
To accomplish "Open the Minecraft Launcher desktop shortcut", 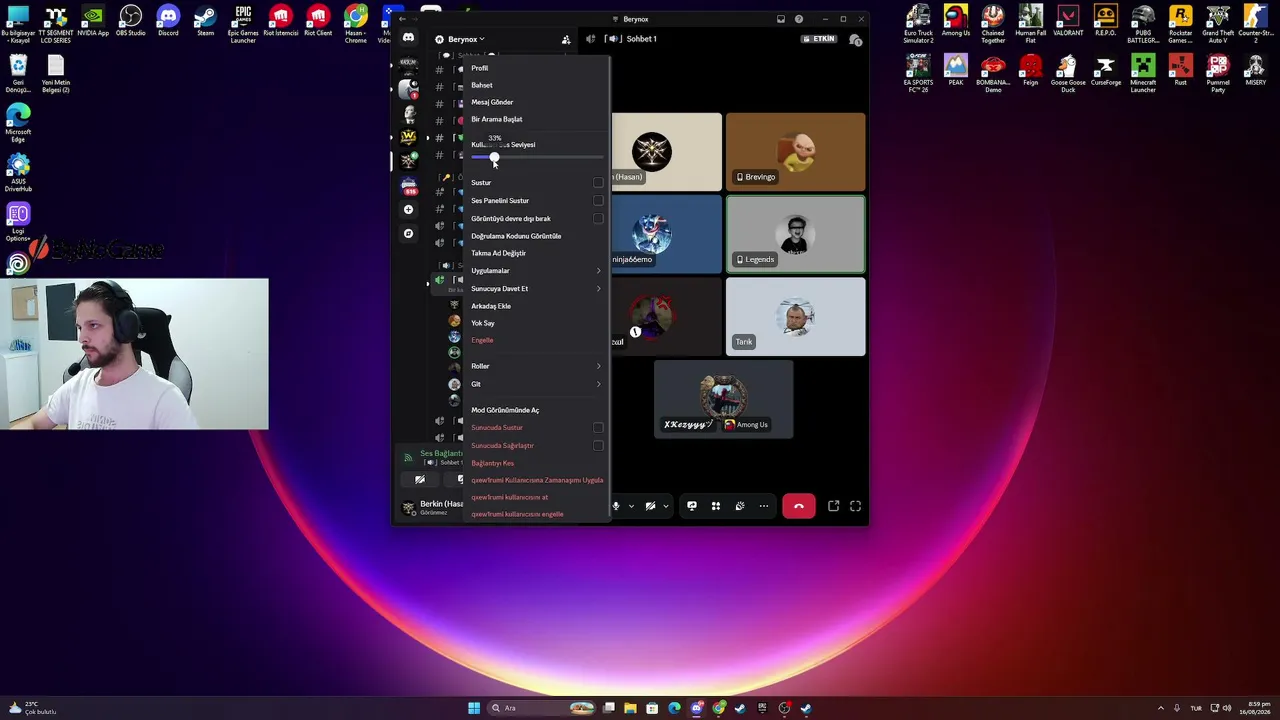I will 1143,75.
